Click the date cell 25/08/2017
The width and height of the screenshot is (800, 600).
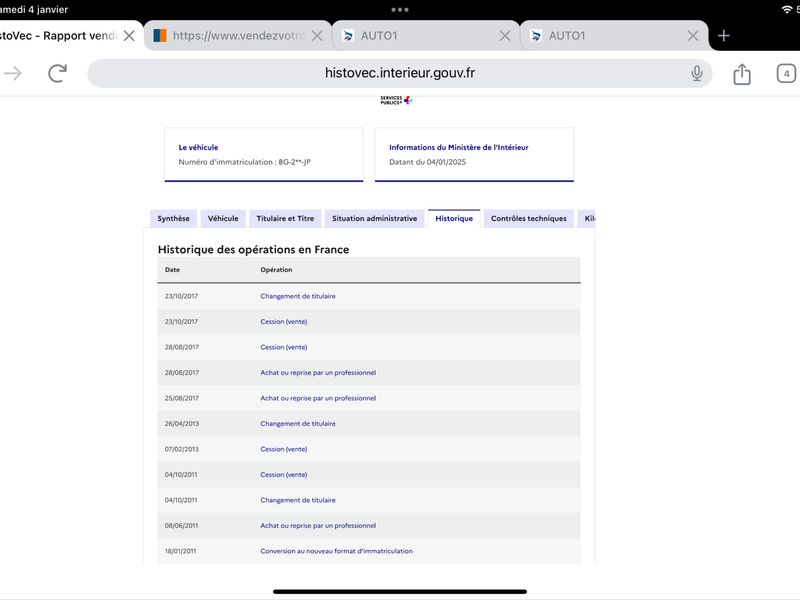(182, 398)
